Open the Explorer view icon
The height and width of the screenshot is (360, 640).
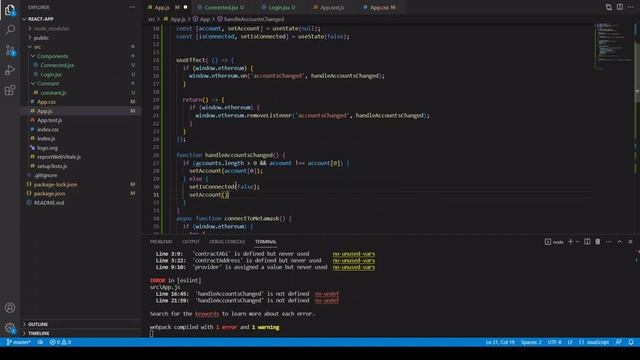point(10,10)
